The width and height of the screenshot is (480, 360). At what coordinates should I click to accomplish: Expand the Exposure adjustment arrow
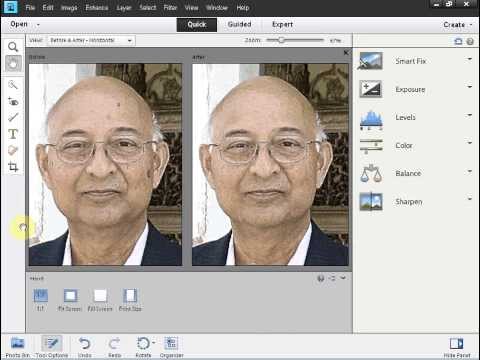[470, 87]
